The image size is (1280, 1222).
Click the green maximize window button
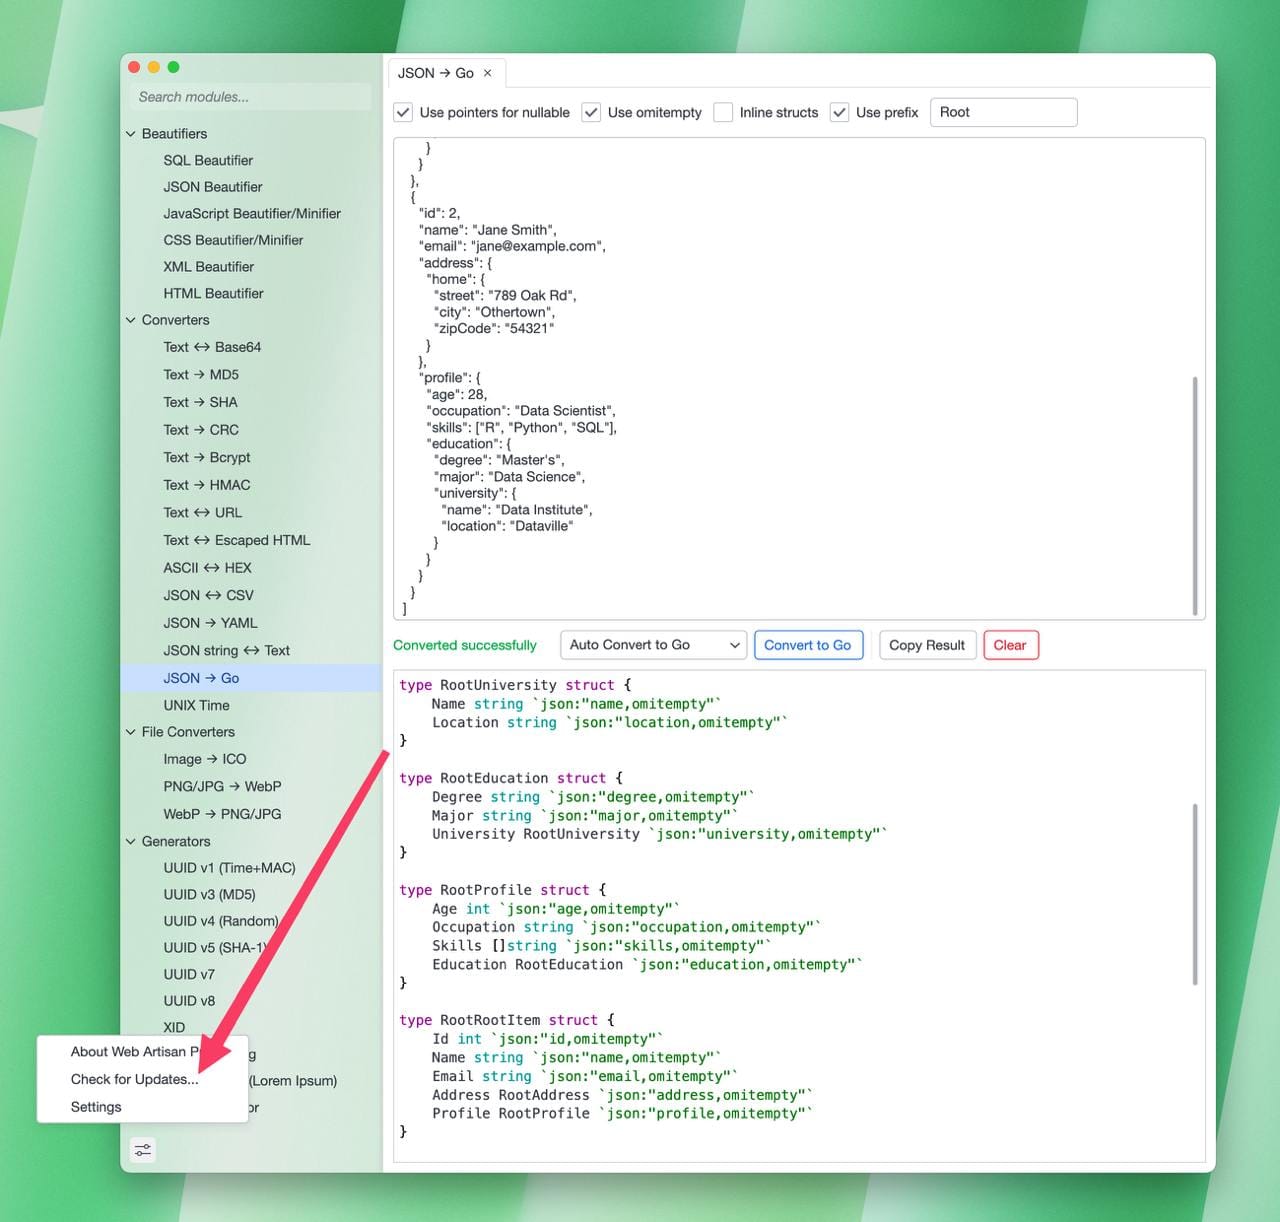coord(173,67)
